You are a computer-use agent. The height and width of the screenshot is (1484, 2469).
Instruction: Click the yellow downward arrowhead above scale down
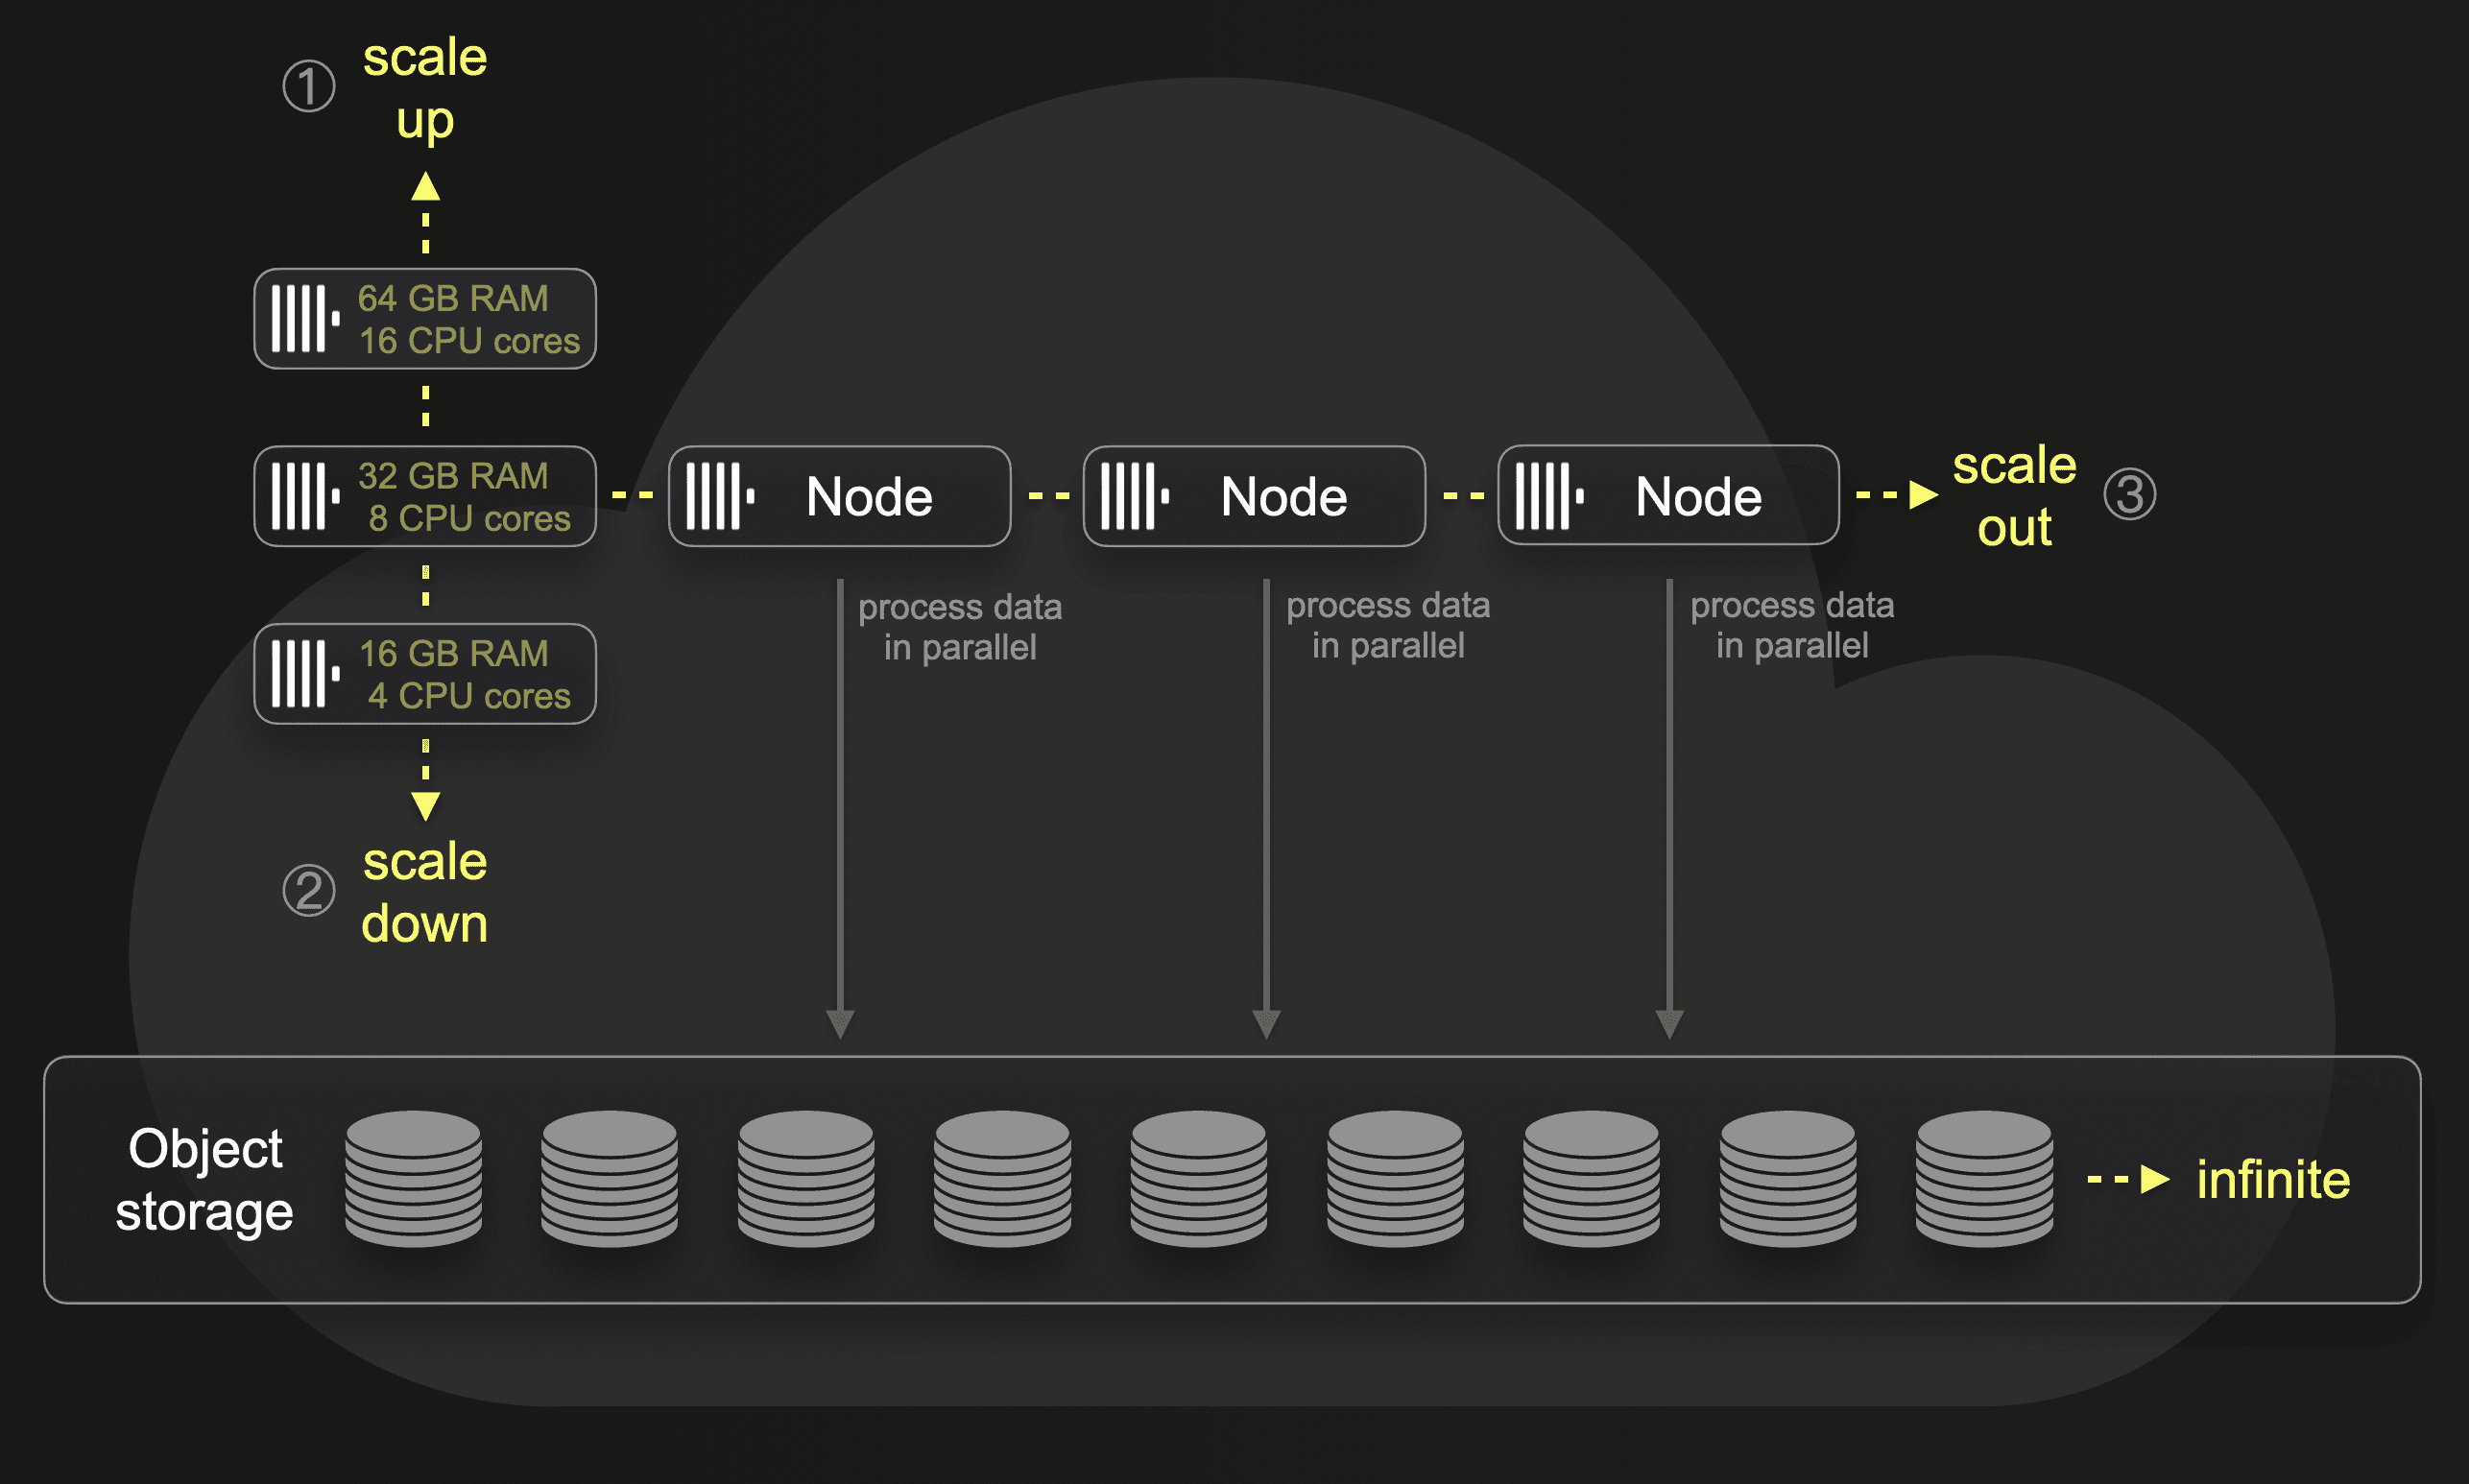tap(426, 806)
